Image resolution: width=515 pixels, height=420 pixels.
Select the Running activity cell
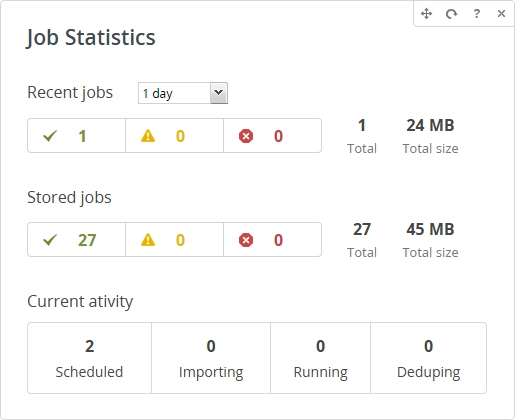320,358
